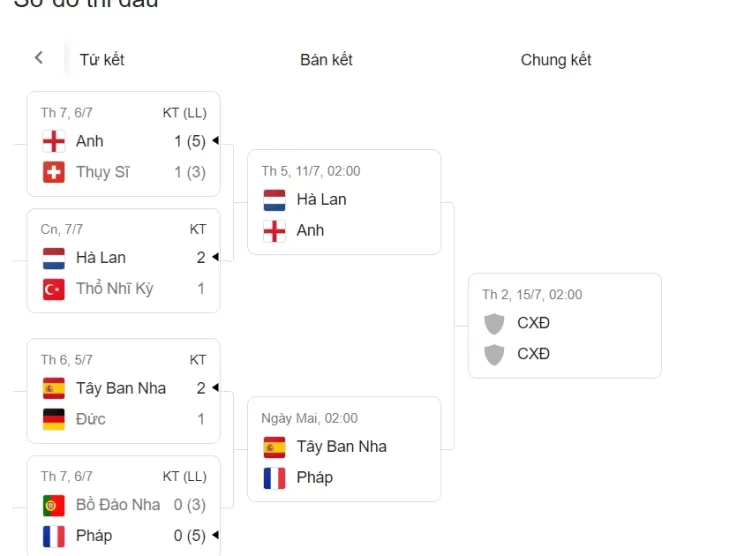Viewport: 737px width, 556px height.
Task: Click France flag in the semifinal card
Action: pos(275,478)
